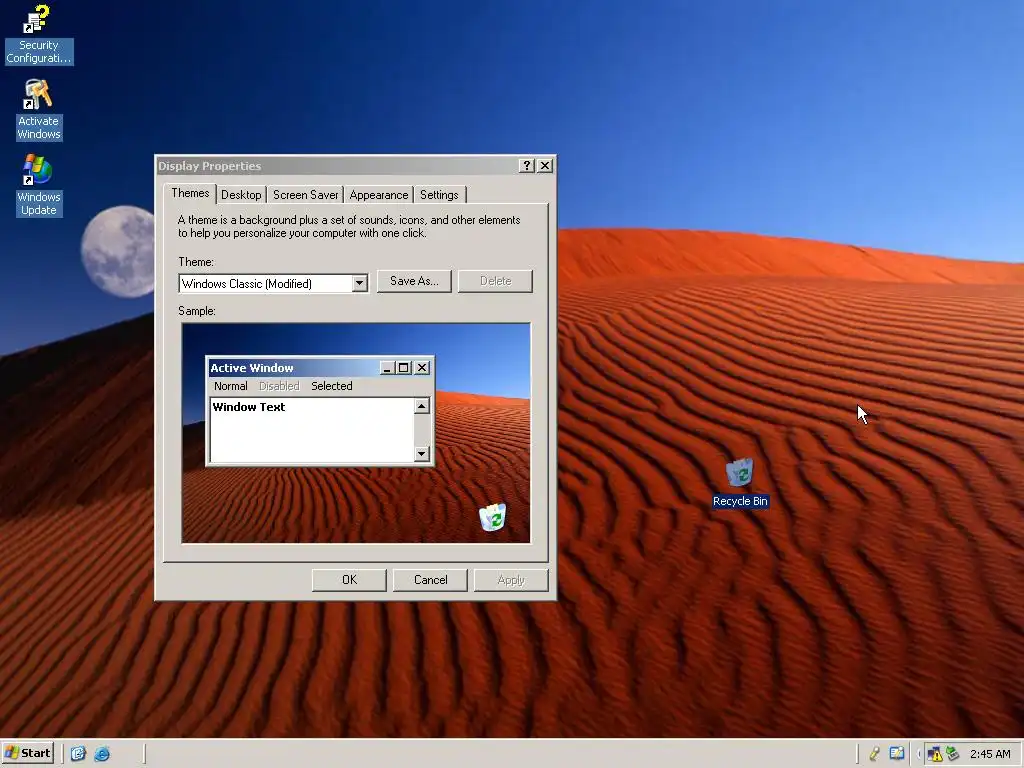Click the Save As... button
Screen dimensions: 1024x768
[x=414, y=281]
